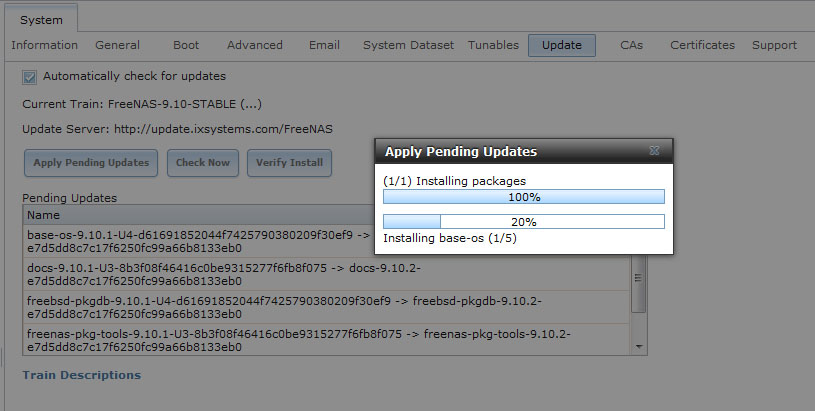Uncheck Automatically check for updates

(x=30, y=76)
